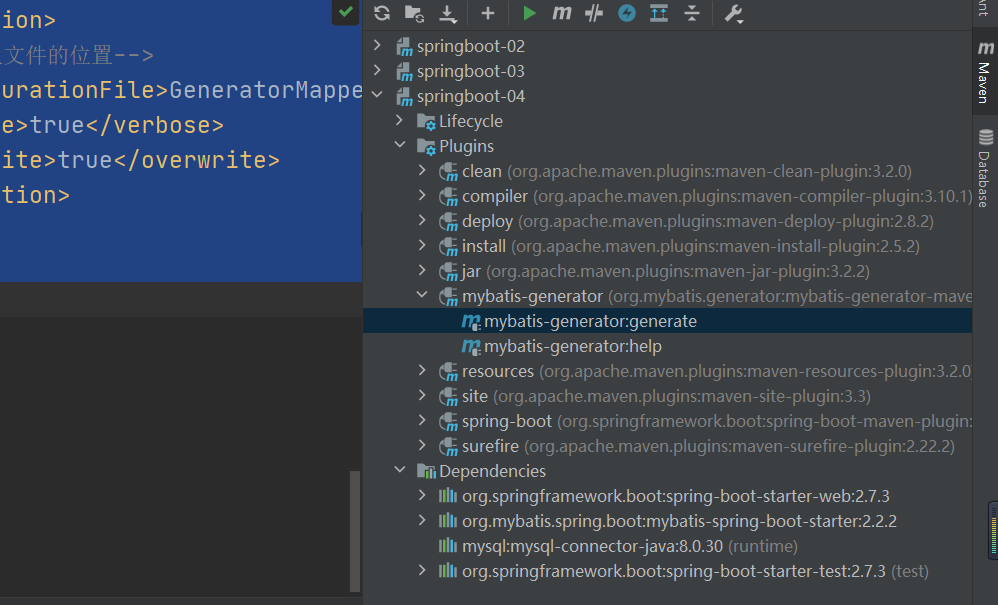The image size is (998, 605).
Task: Expand spring-boot-starter-web dependency
Action: [422, 495]
